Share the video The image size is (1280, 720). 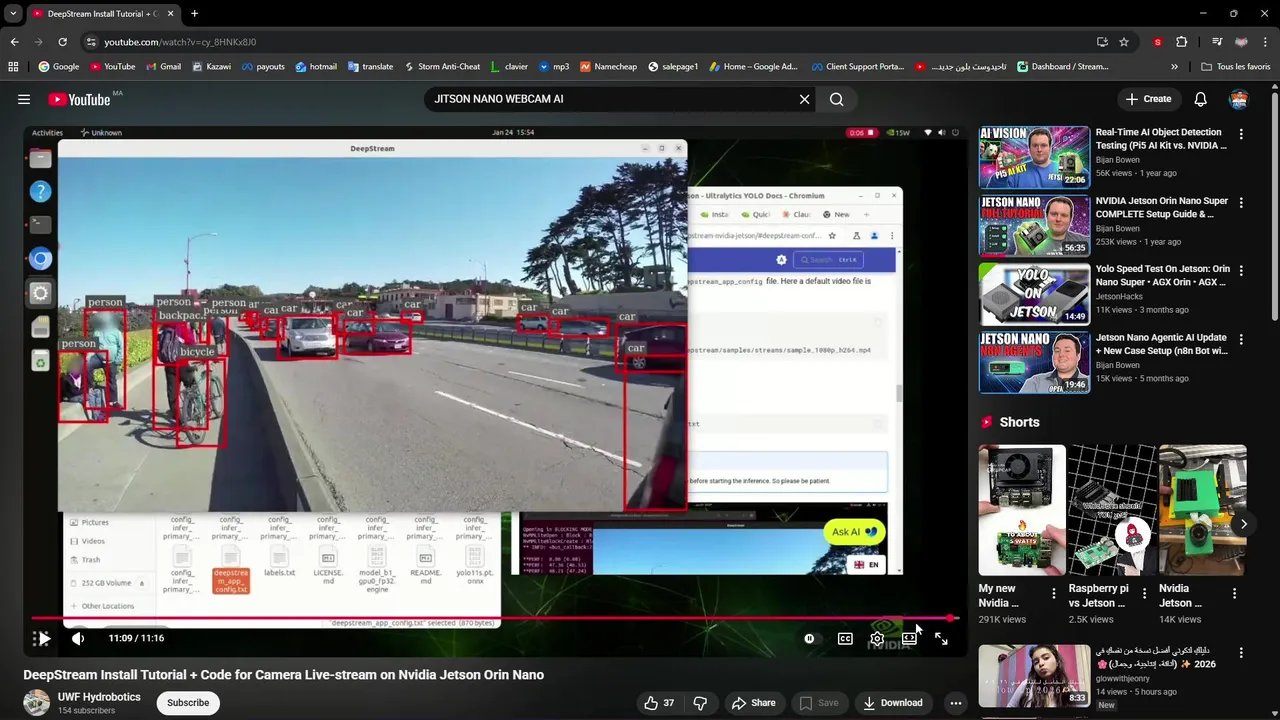(x=754, y=703)
